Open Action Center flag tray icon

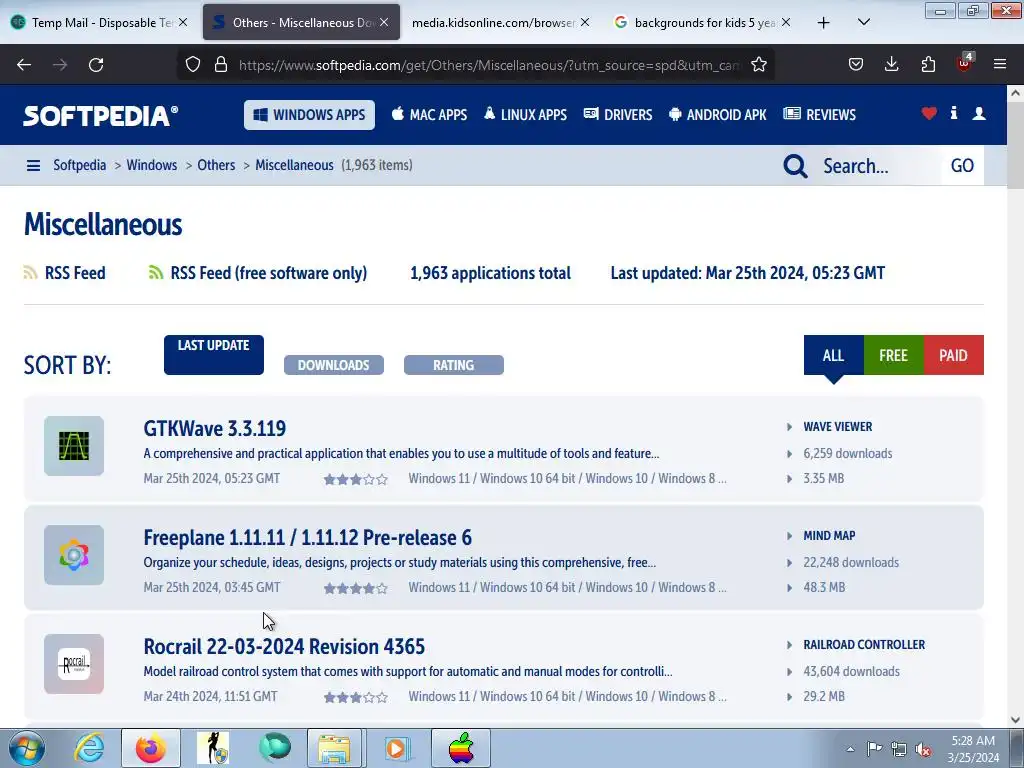(874, 749)
